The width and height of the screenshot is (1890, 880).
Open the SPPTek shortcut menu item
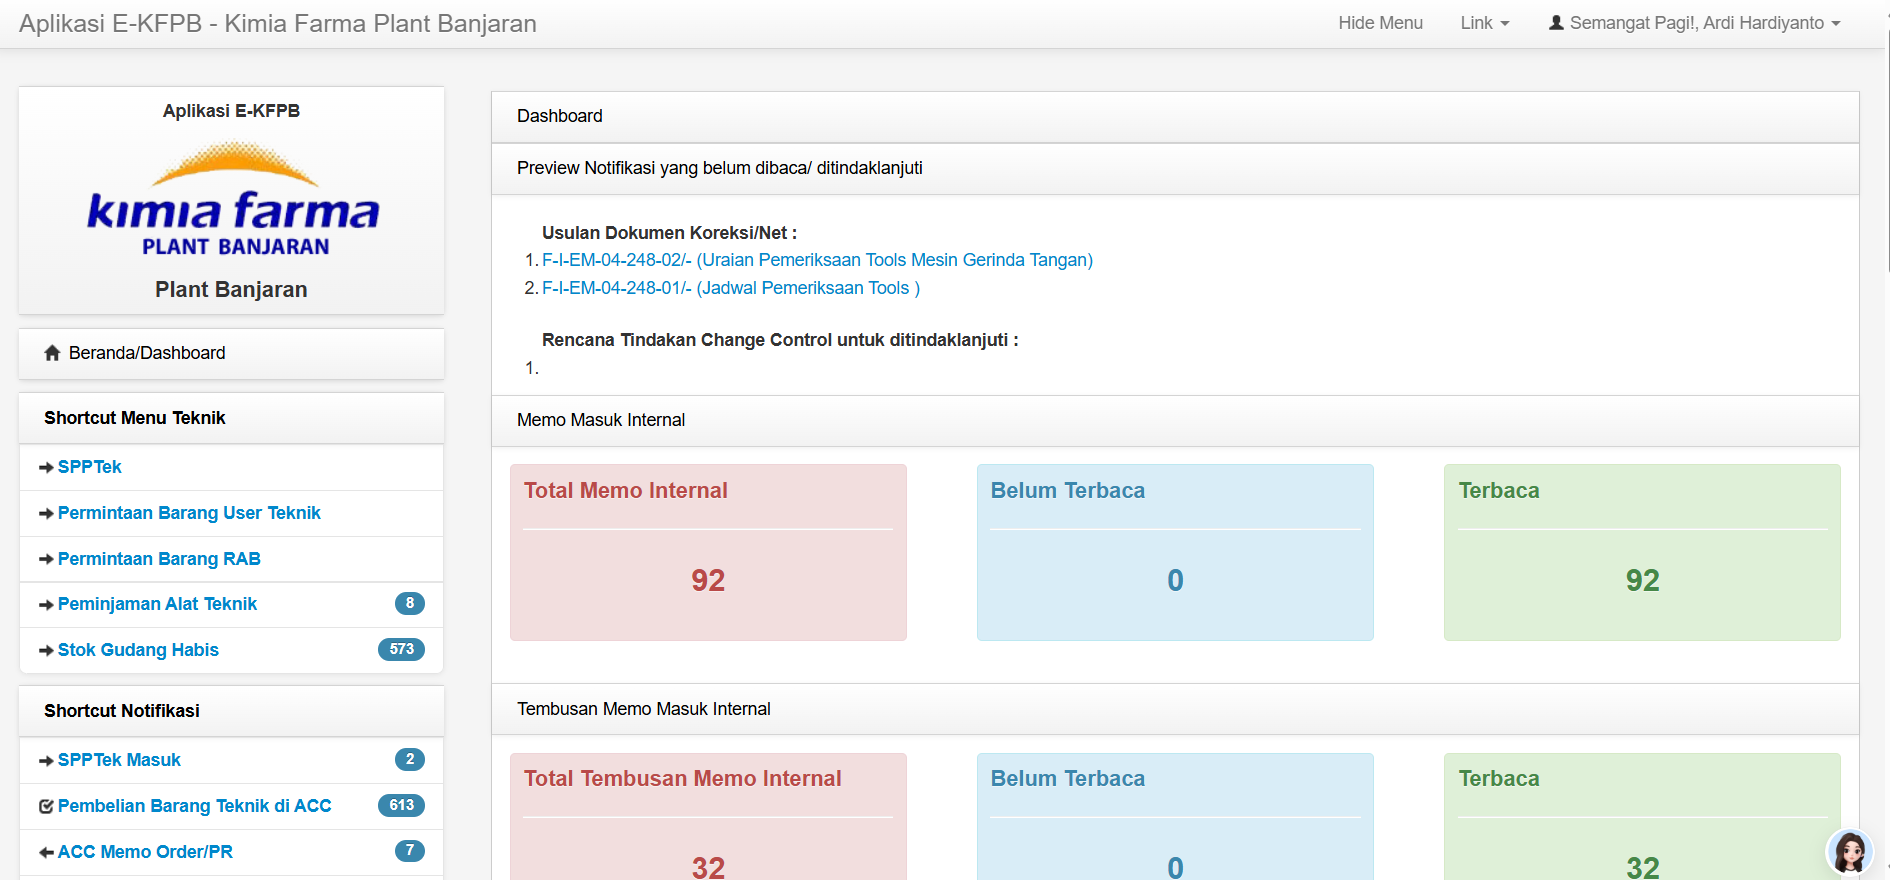tap(89, 467)
